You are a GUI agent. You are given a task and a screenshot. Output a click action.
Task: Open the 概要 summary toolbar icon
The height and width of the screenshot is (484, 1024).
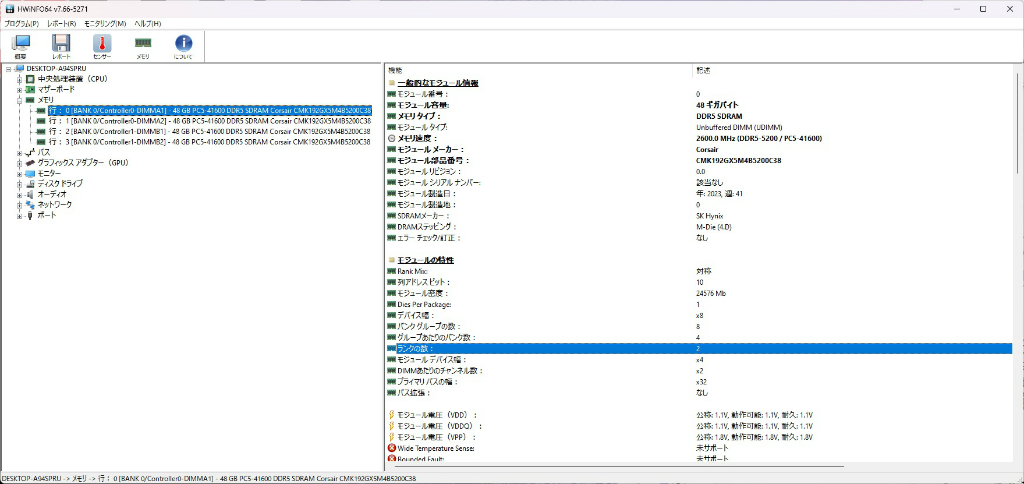pyautogui.click(x=21, y=47)
